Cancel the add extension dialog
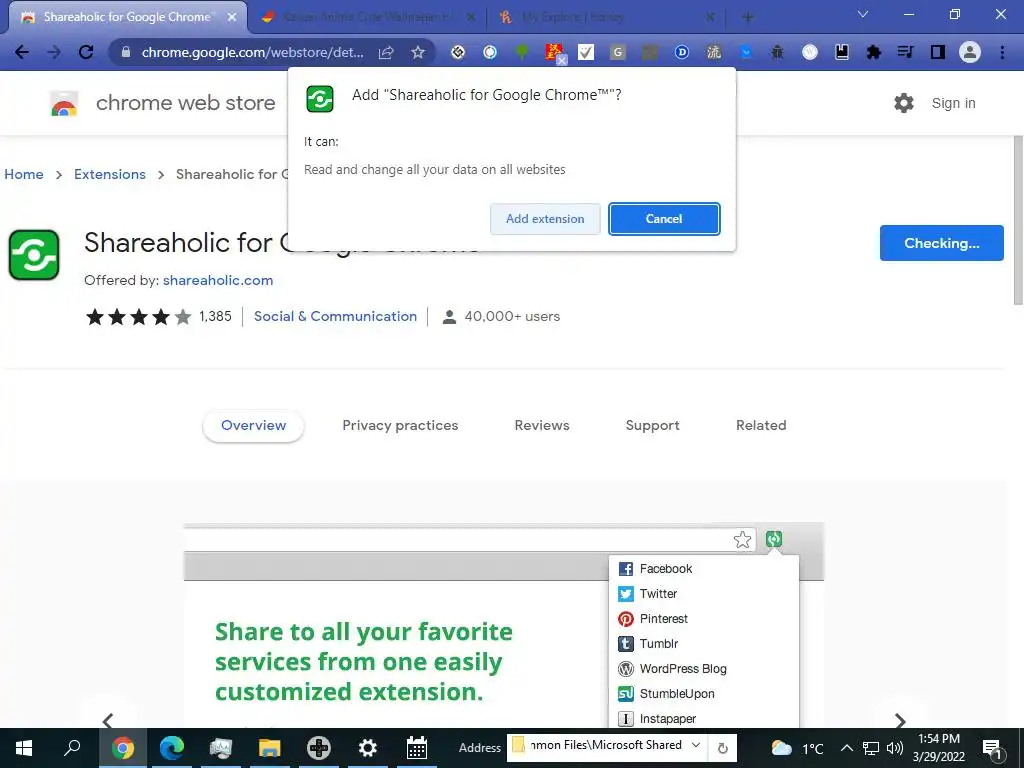The image size is (1024, 768). [x=664, y=219]
